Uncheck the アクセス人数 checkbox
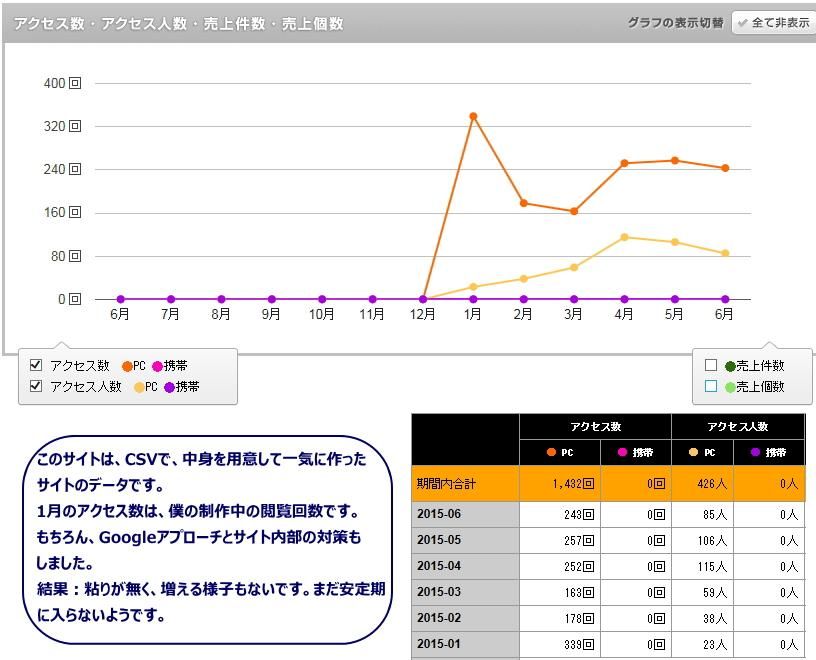Screen dimensions: 816x660 click(x=36, y=386)
